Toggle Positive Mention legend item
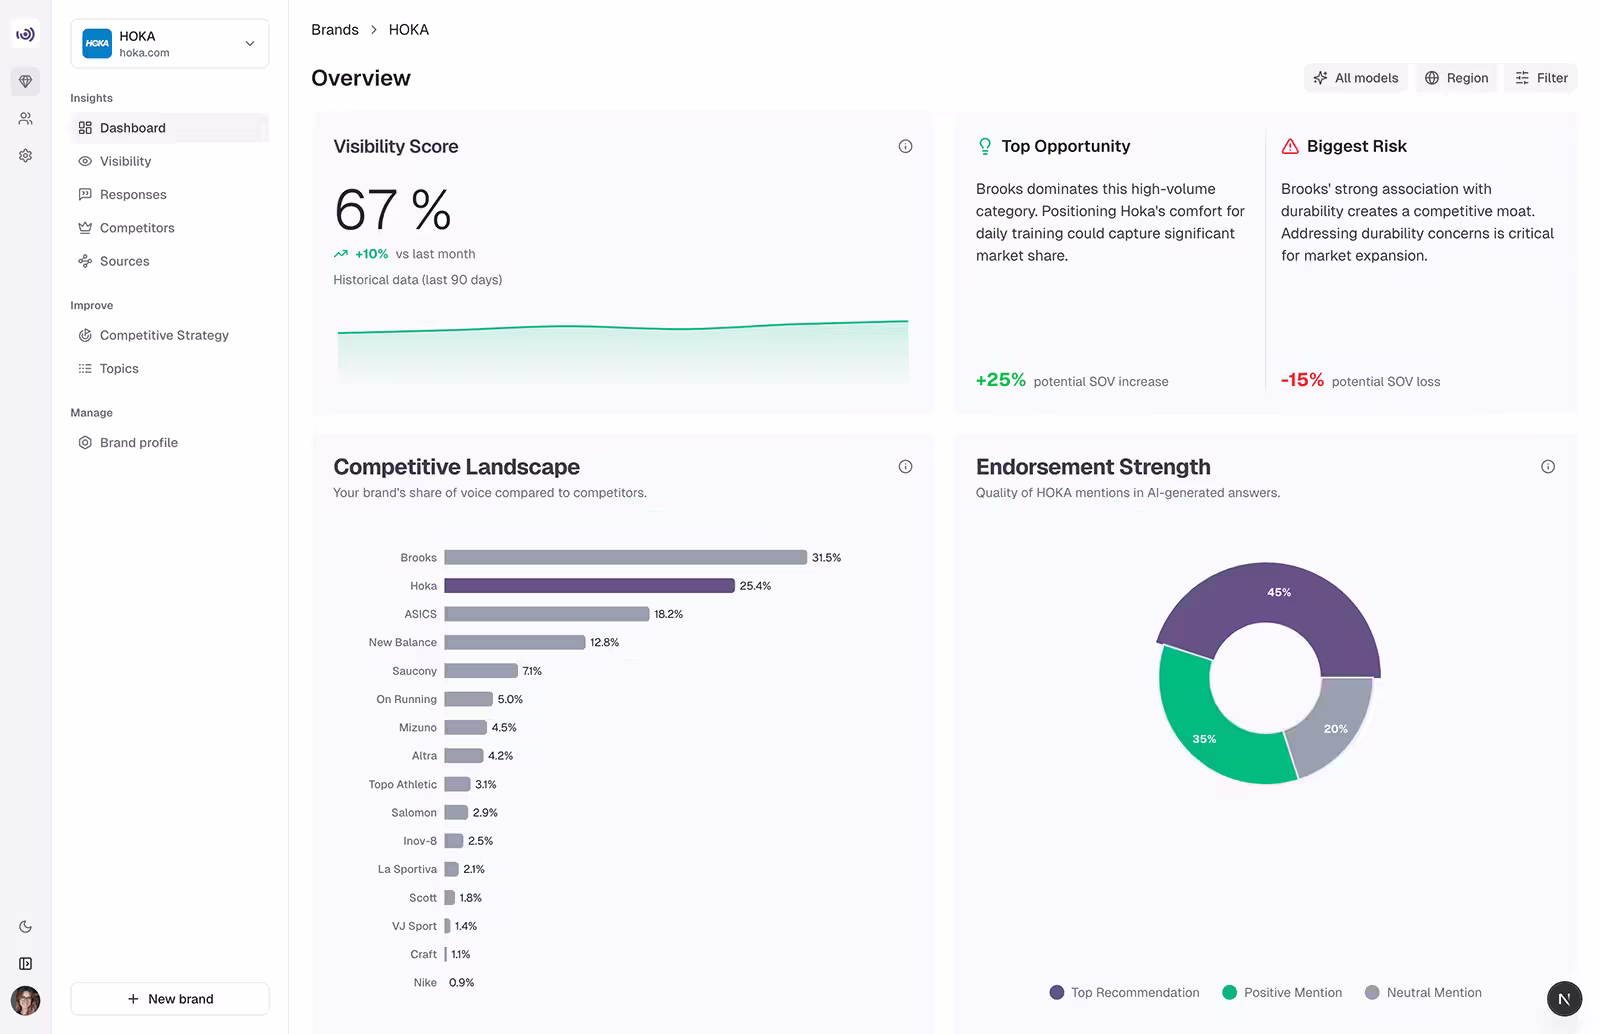 click(x=1282, y=993)
